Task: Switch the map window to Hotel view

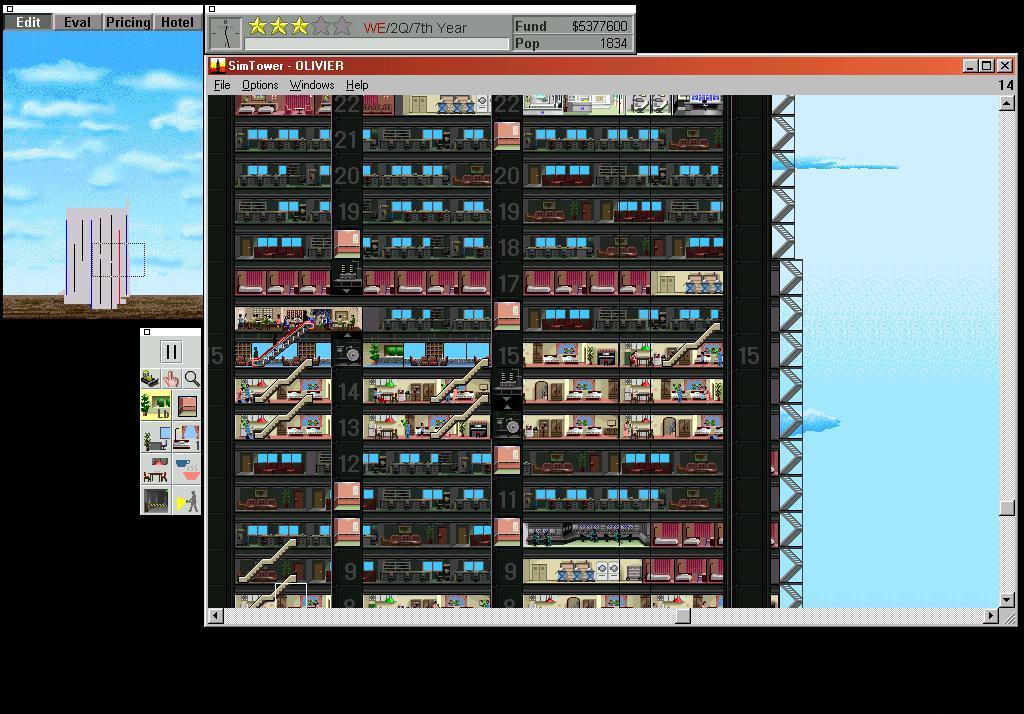Action: (177, 22)
